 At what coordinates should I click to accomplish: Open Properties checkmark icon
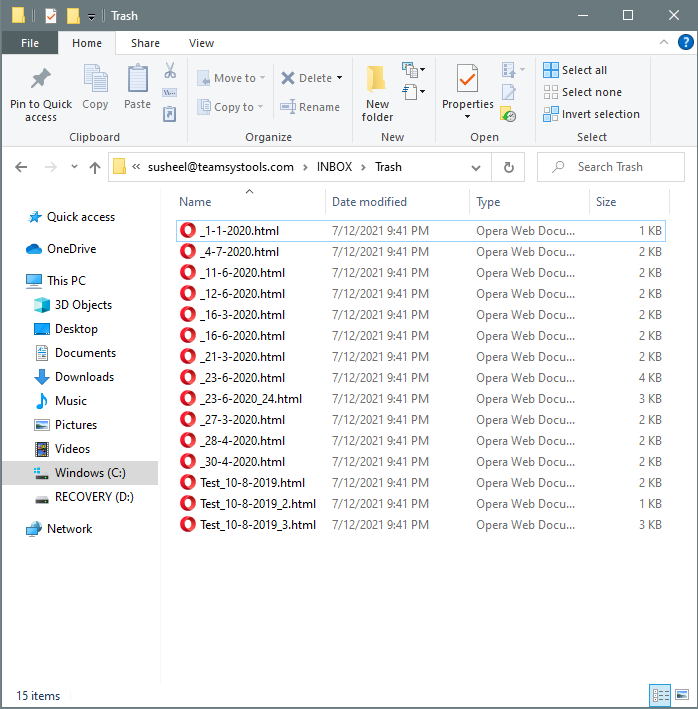[x=467, y=78]
